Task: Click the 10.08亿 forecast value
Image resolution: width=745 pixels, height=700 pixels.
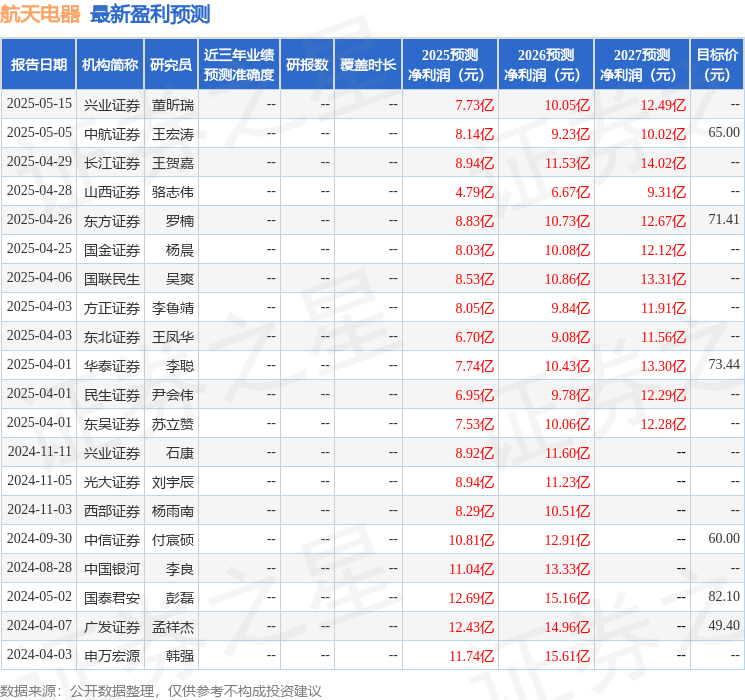Action: [567, 250]
